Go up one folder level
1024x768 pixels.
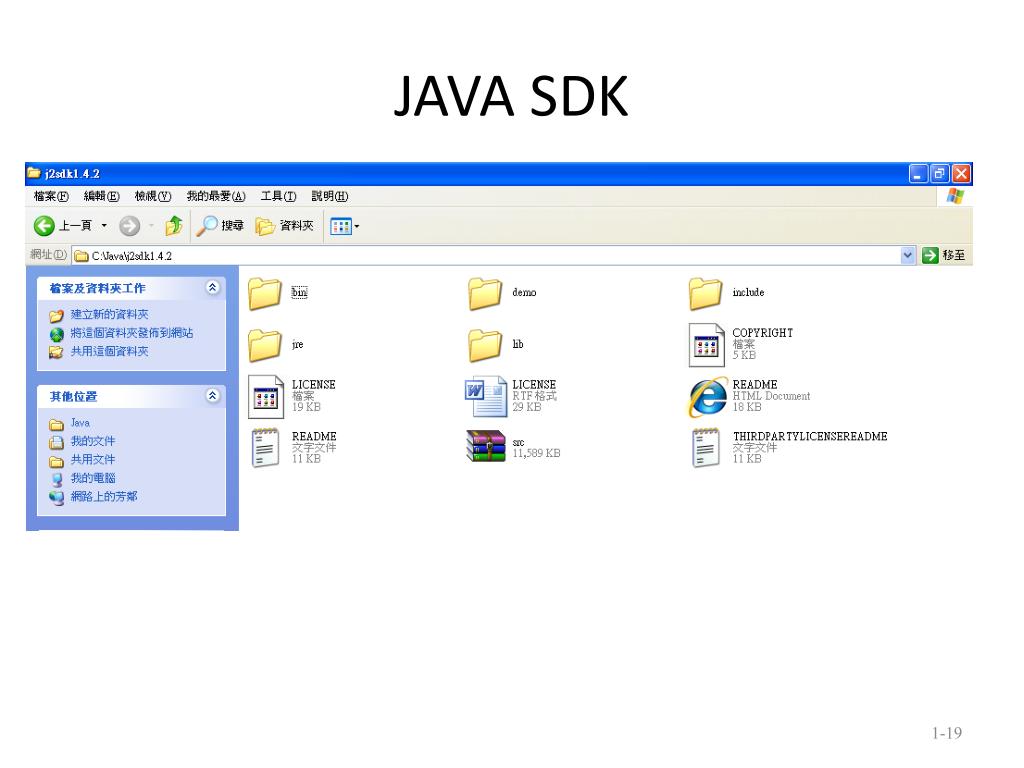pos(174,226)
